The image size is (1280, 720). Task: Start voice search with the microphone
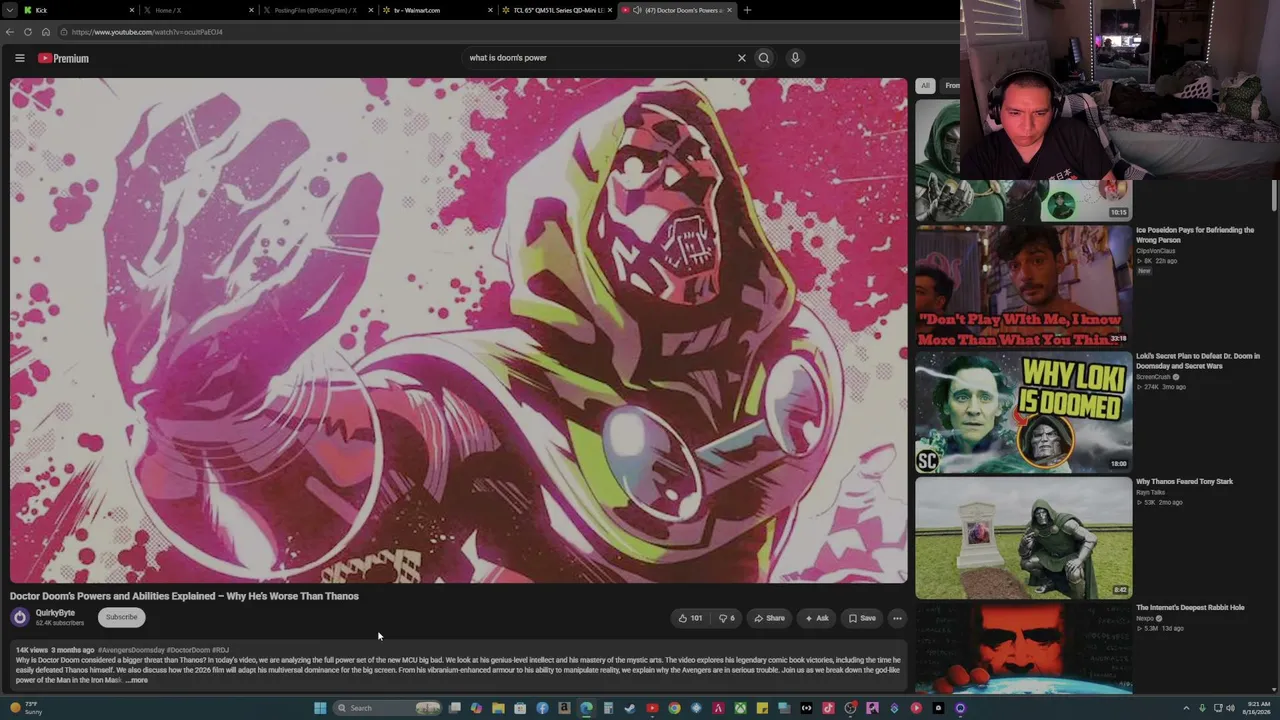(795, 58)
